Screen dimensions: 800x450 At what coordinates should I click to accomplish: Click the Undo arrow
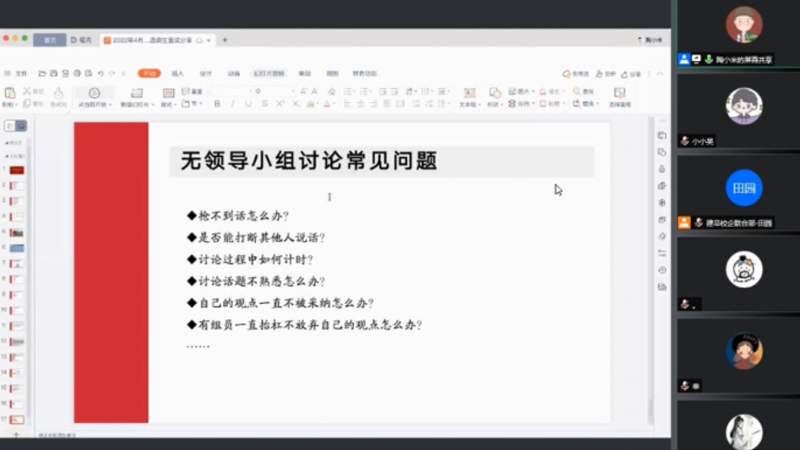[x=101, y=73]
